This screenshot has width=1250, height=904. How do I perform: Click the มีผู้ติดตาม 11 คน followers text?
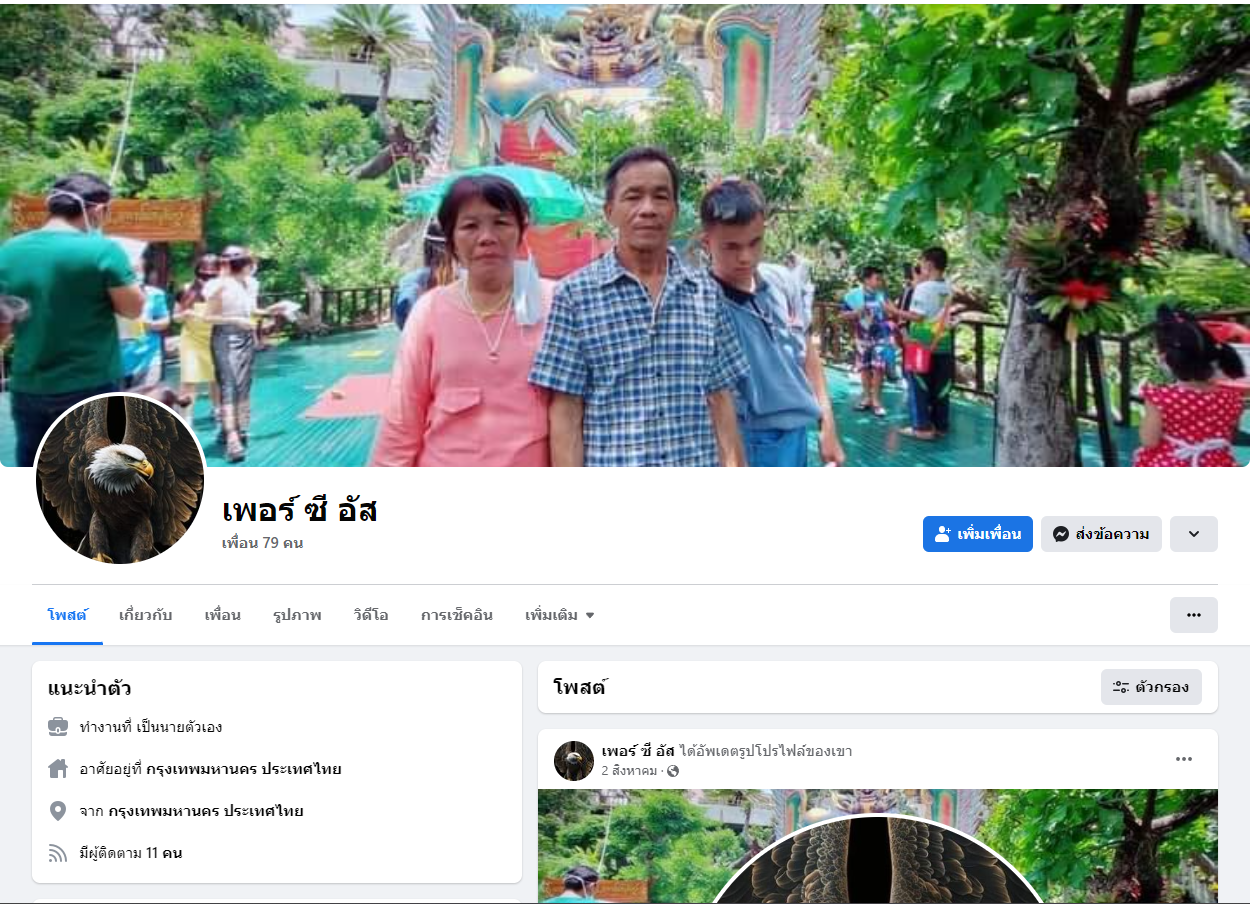coord(131,853)
